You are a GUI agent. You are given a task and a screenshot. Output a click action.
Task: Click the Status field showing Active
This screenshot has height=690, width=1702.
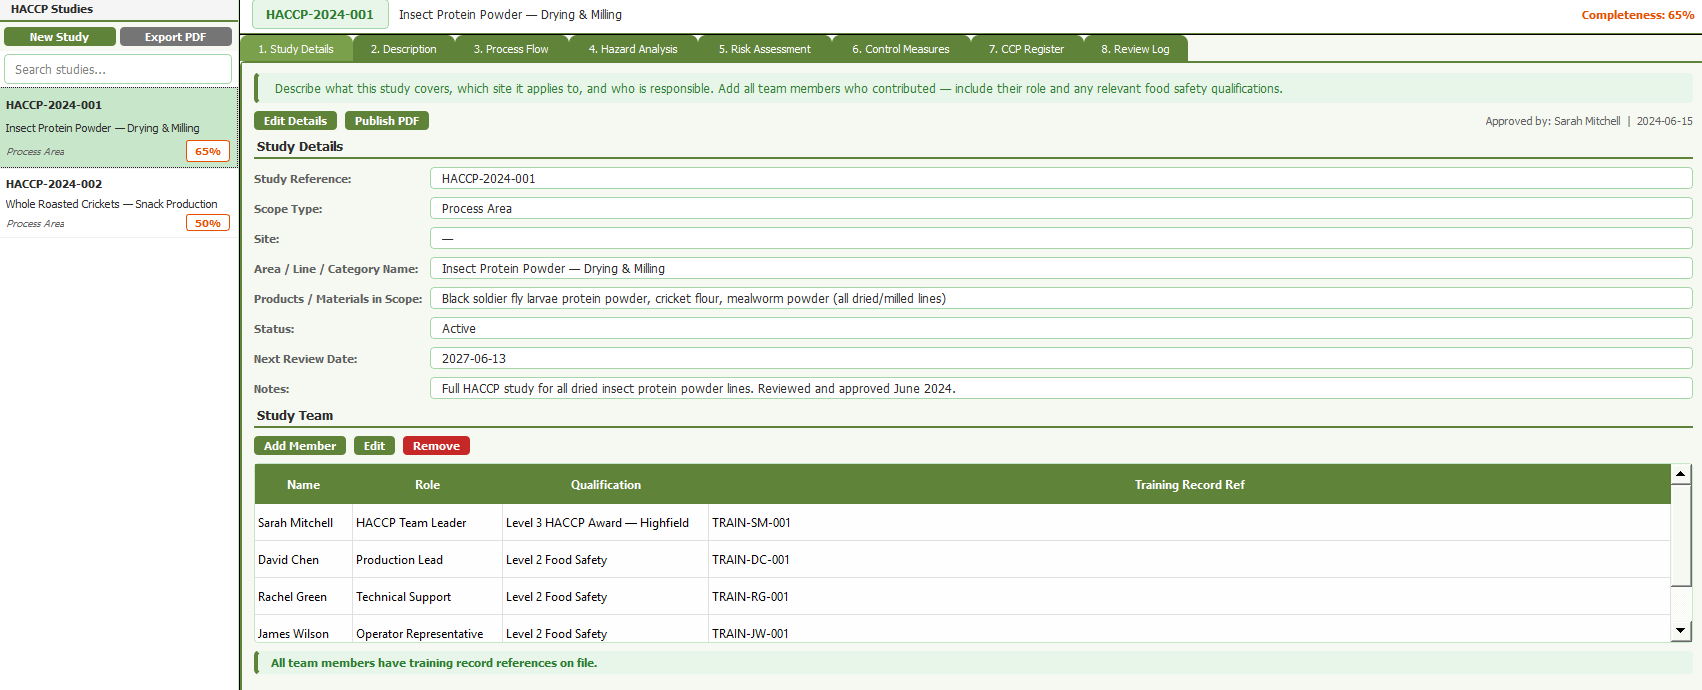(1061, 328)
